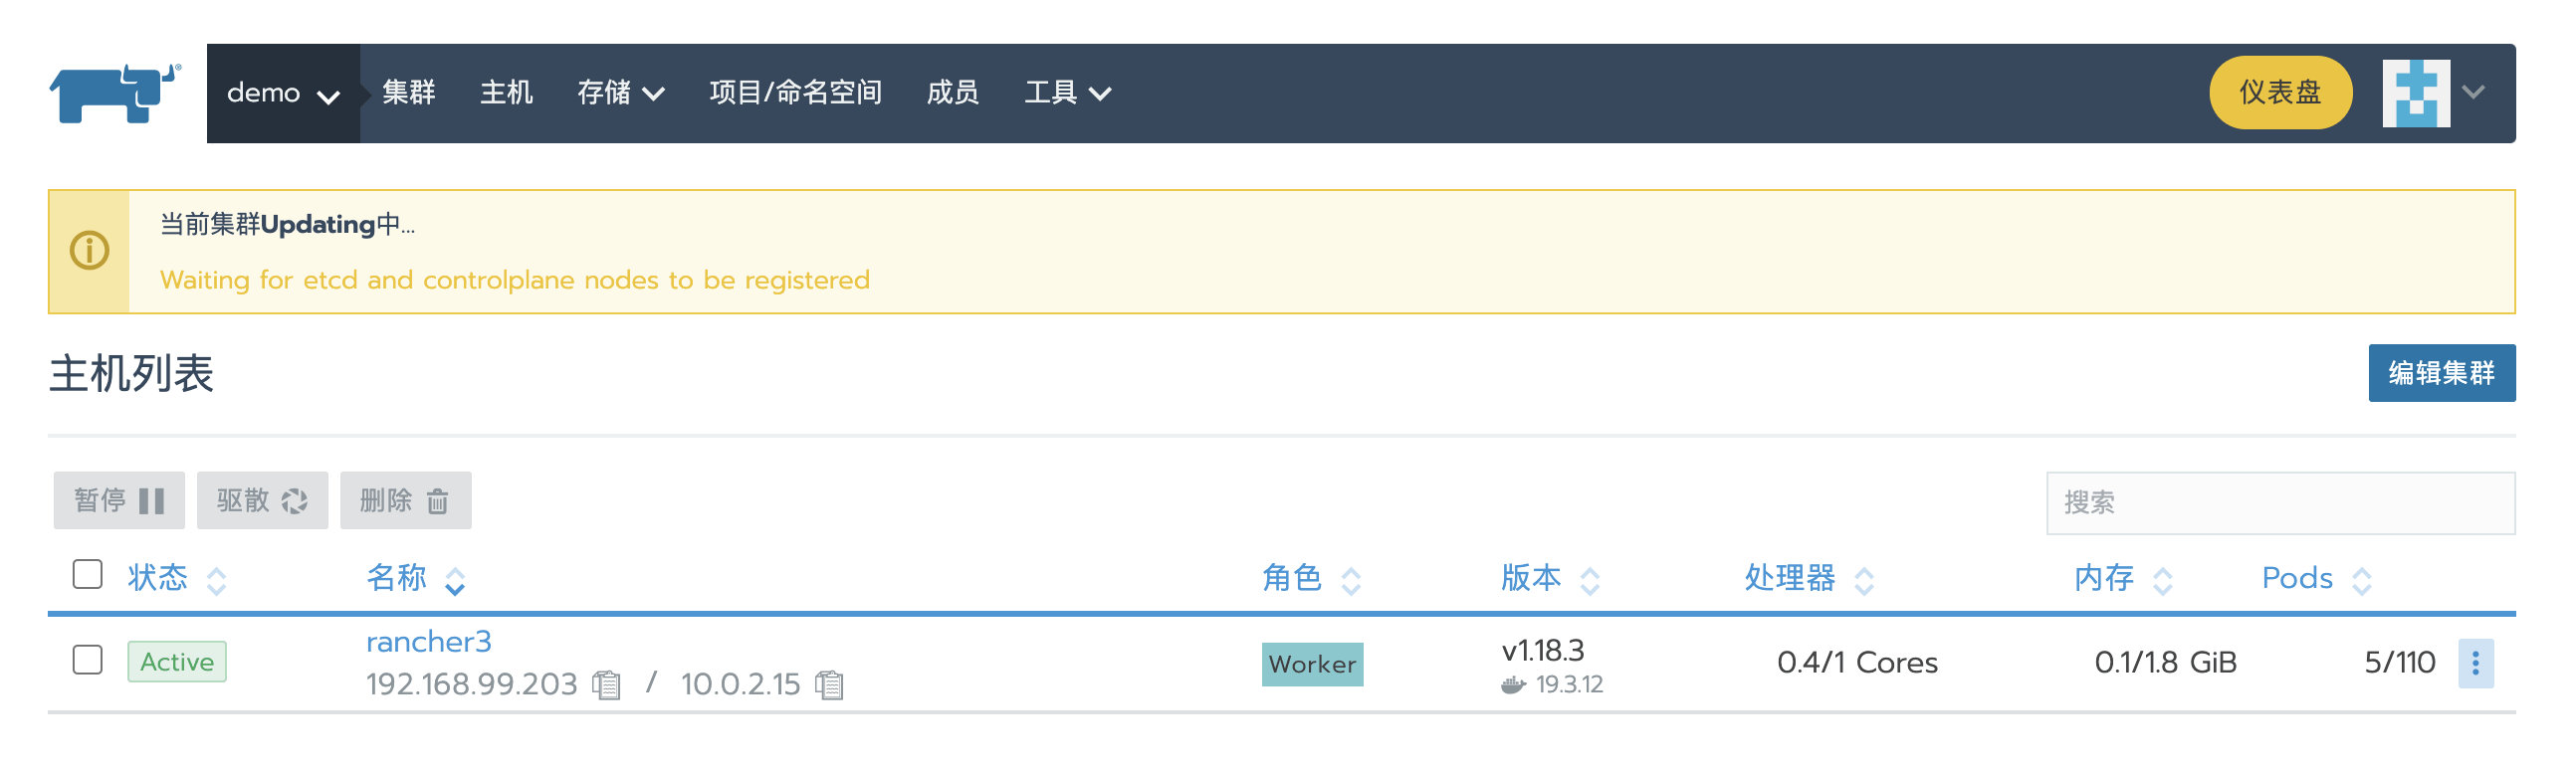Click the Rancher logo icon

(x=115, y=94)
